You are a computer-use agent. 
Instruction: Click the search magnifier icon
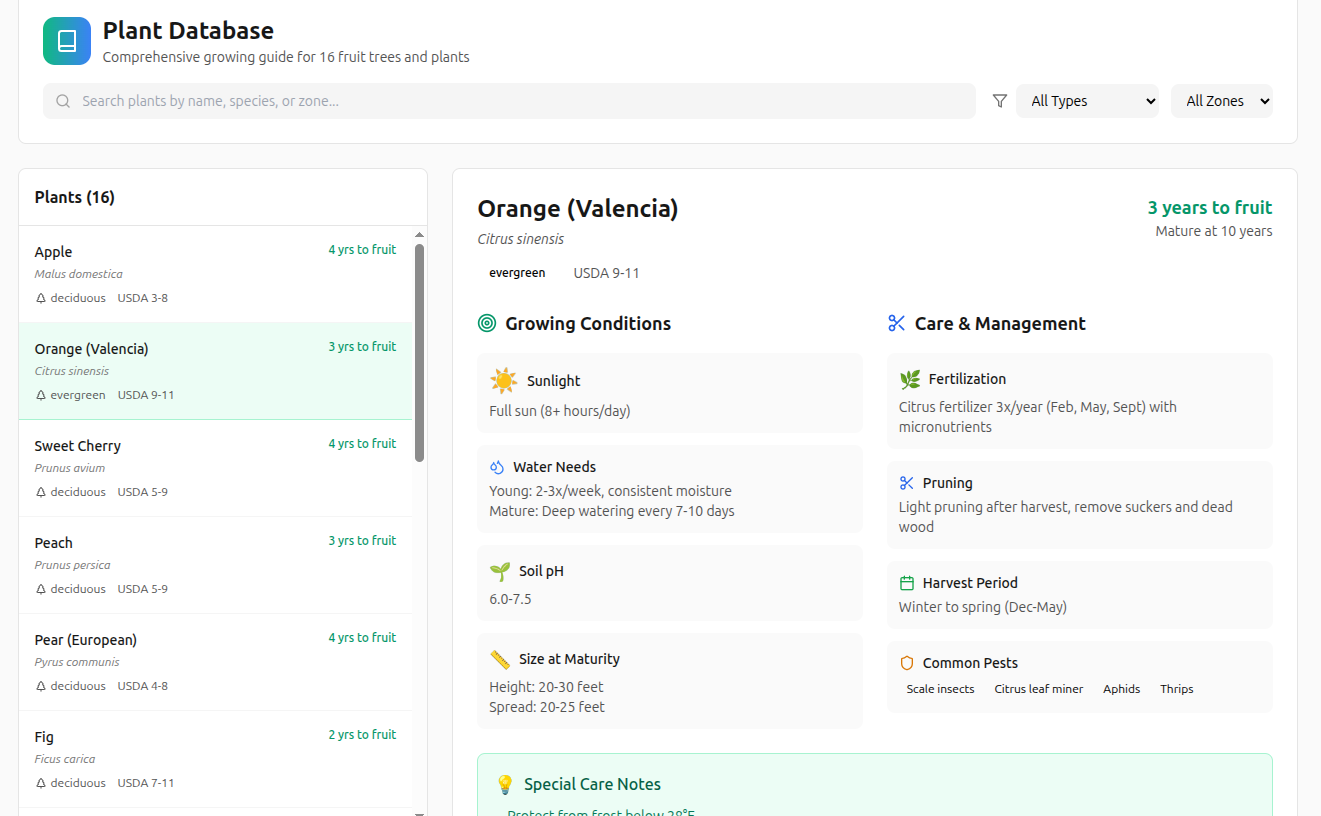63,101
